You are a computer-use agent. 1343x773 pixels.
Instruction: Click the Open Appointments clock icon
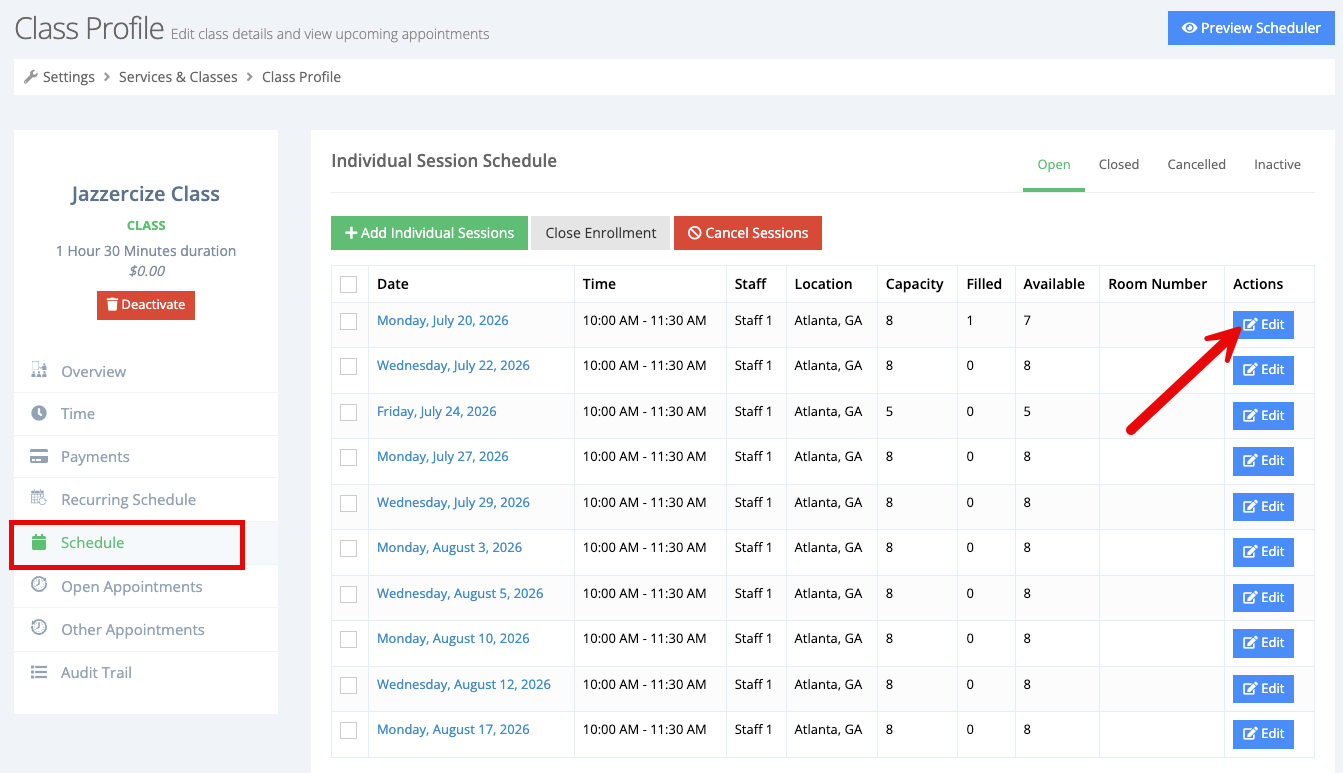coord(39,585)
